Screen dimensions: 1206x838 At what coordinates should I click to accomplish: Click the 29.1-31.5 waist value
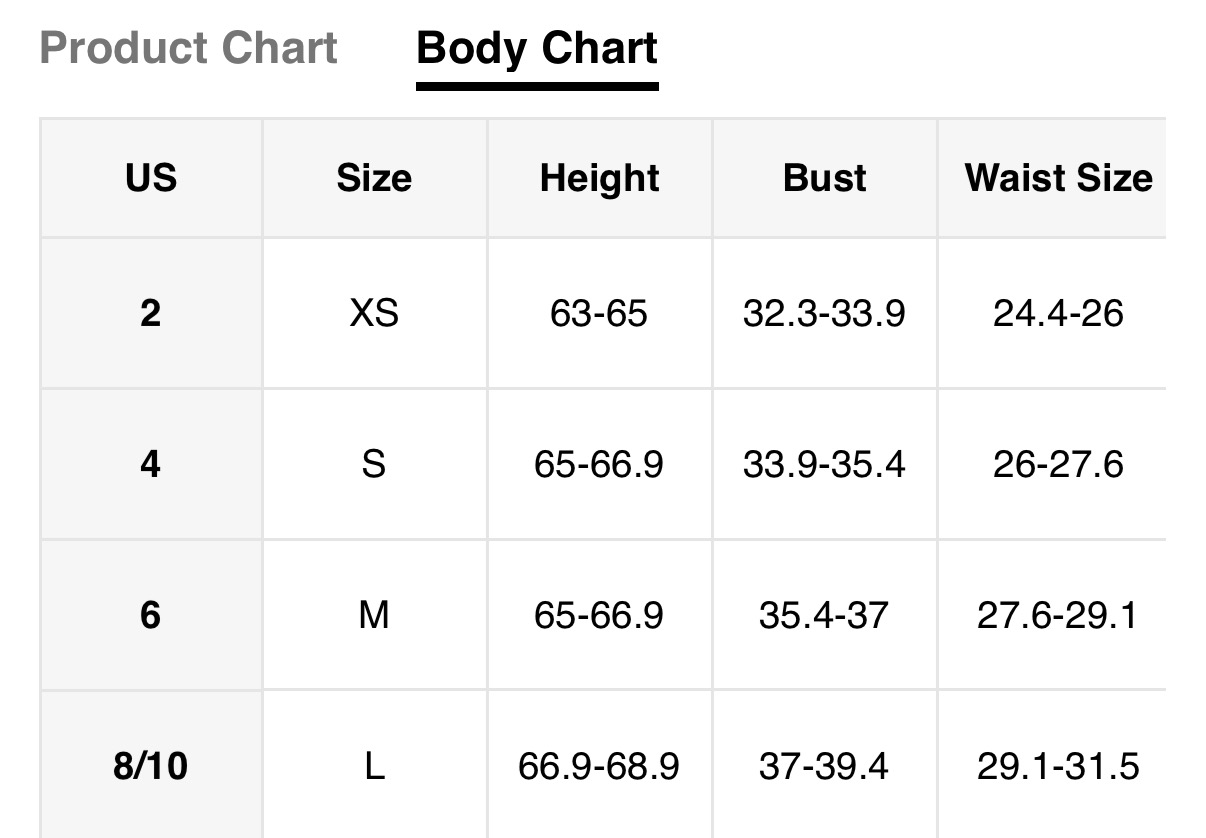pyautogui.click(x=1057, y=766)
